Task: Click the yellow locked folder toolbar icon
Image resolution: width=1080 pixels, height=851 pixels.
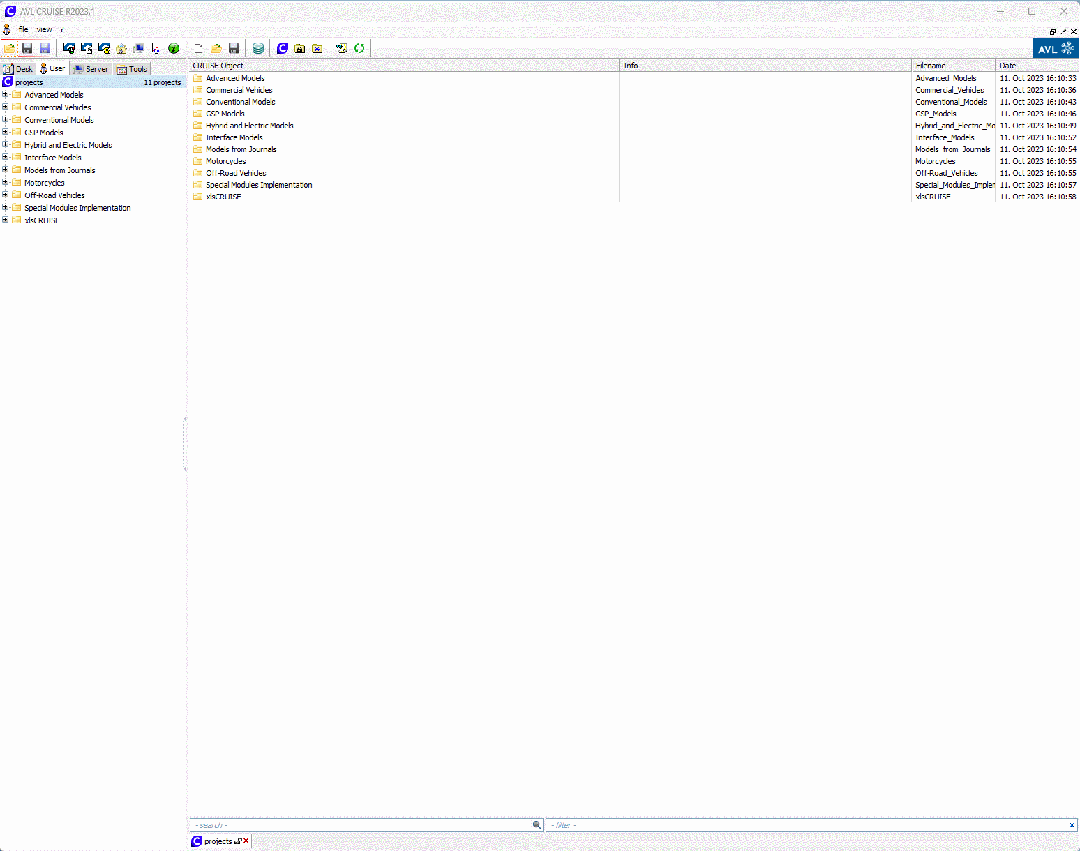Action: [300, 48]
